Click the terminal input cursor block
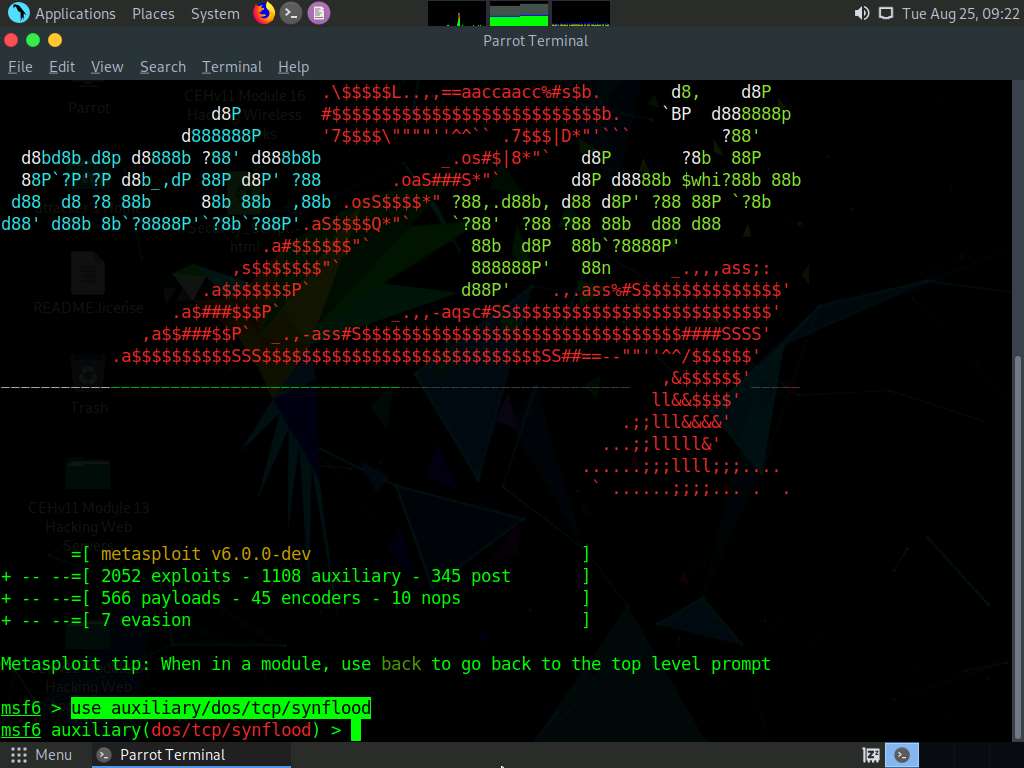 tap(355, 730)
